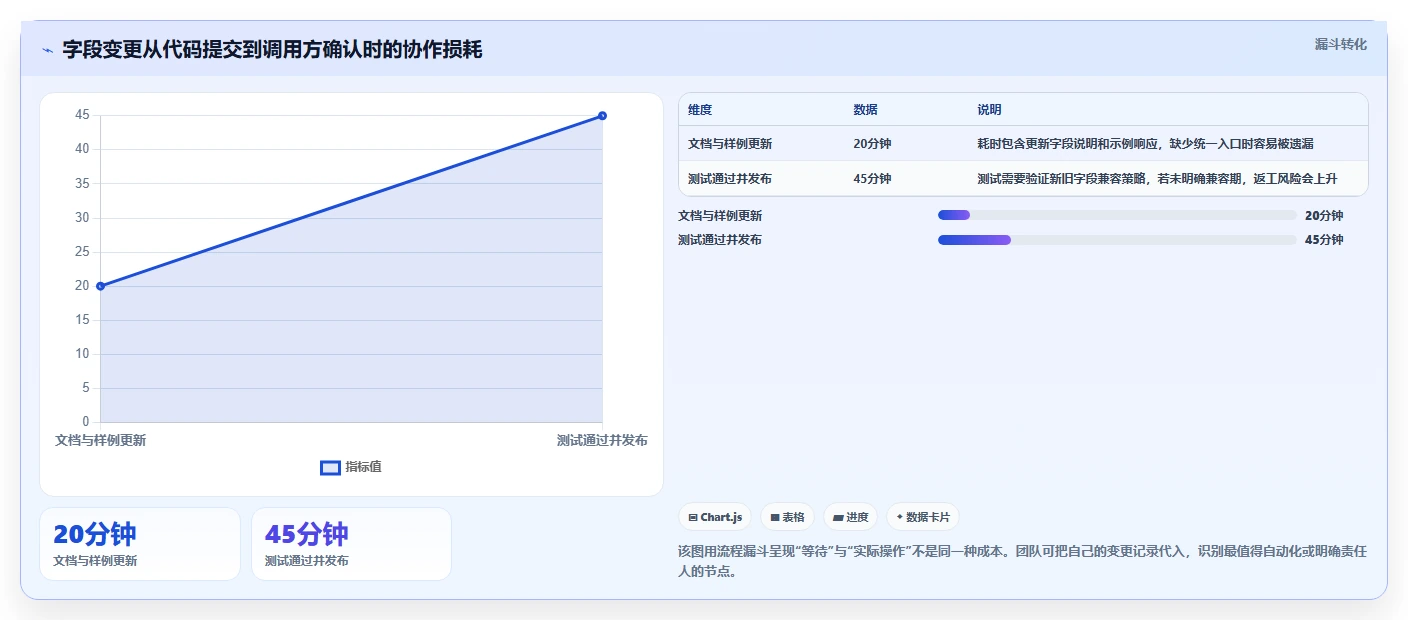Click the 测试通过并发布 progress bar
Image resolution: width=1408 pixels, height=620 pixels.
pos(1116,240)
